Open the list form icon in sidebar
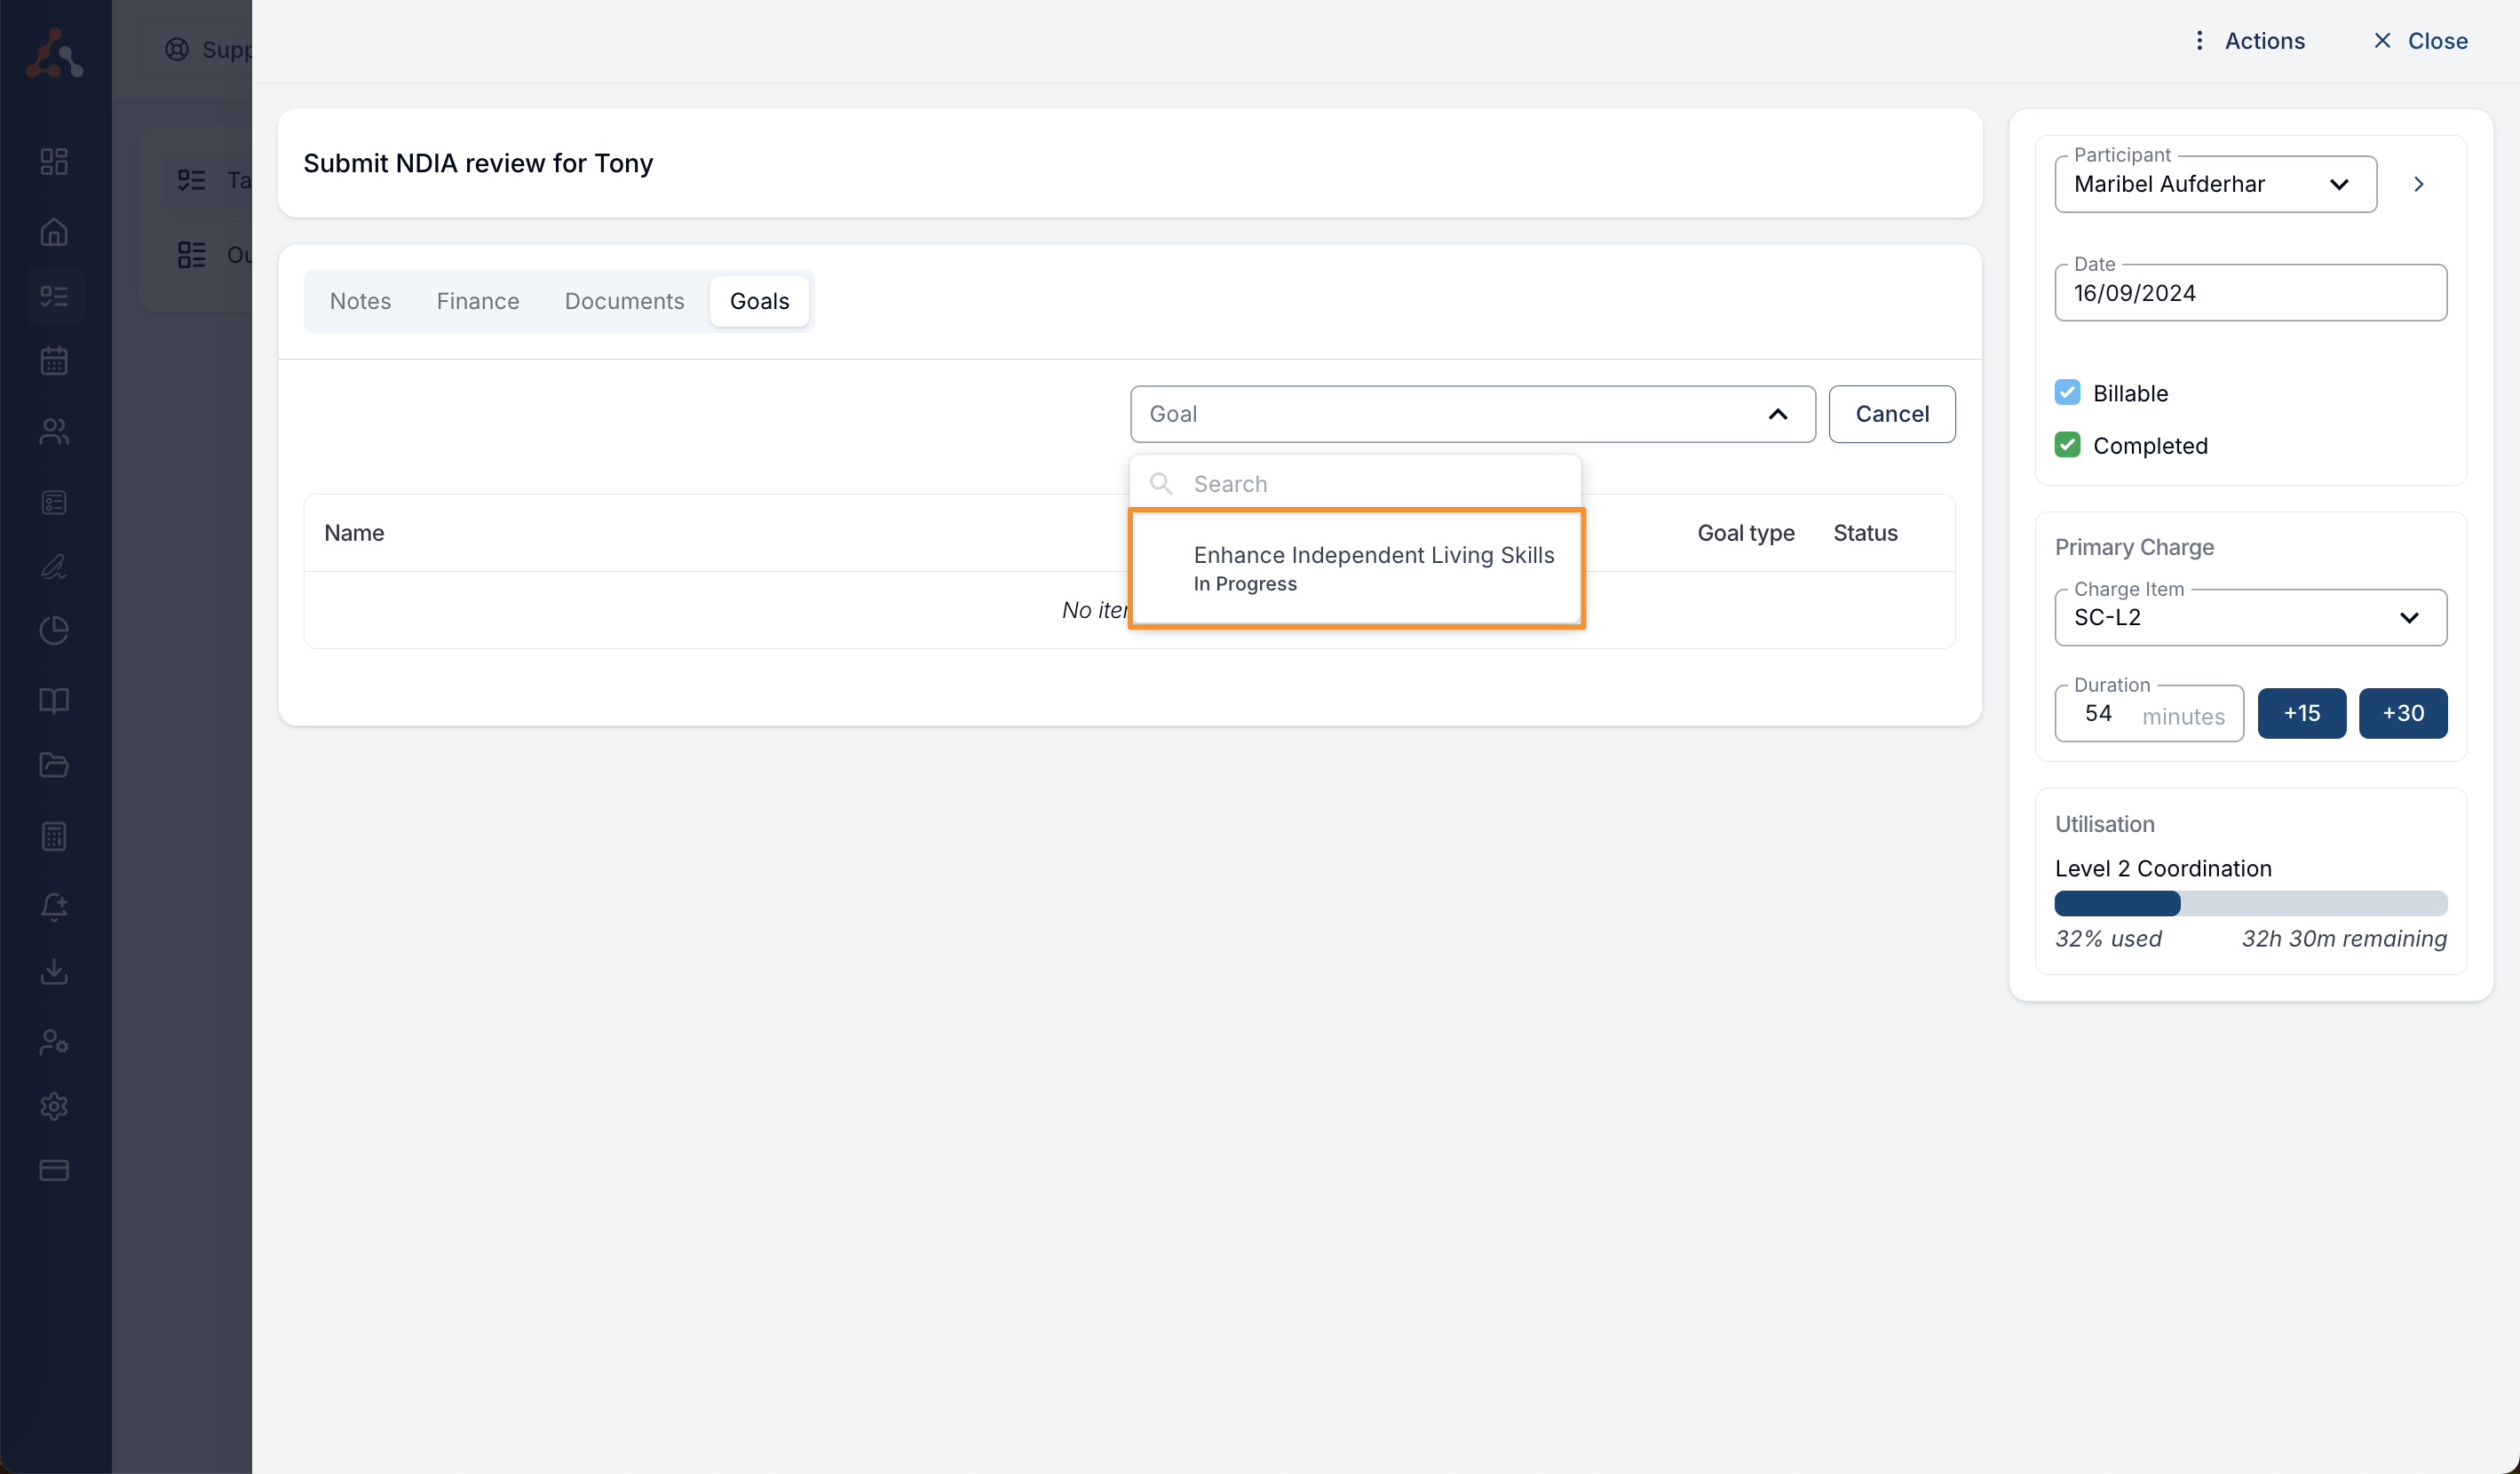The width and height of the screenshot is (2520, 1474). tap(54, 502)
